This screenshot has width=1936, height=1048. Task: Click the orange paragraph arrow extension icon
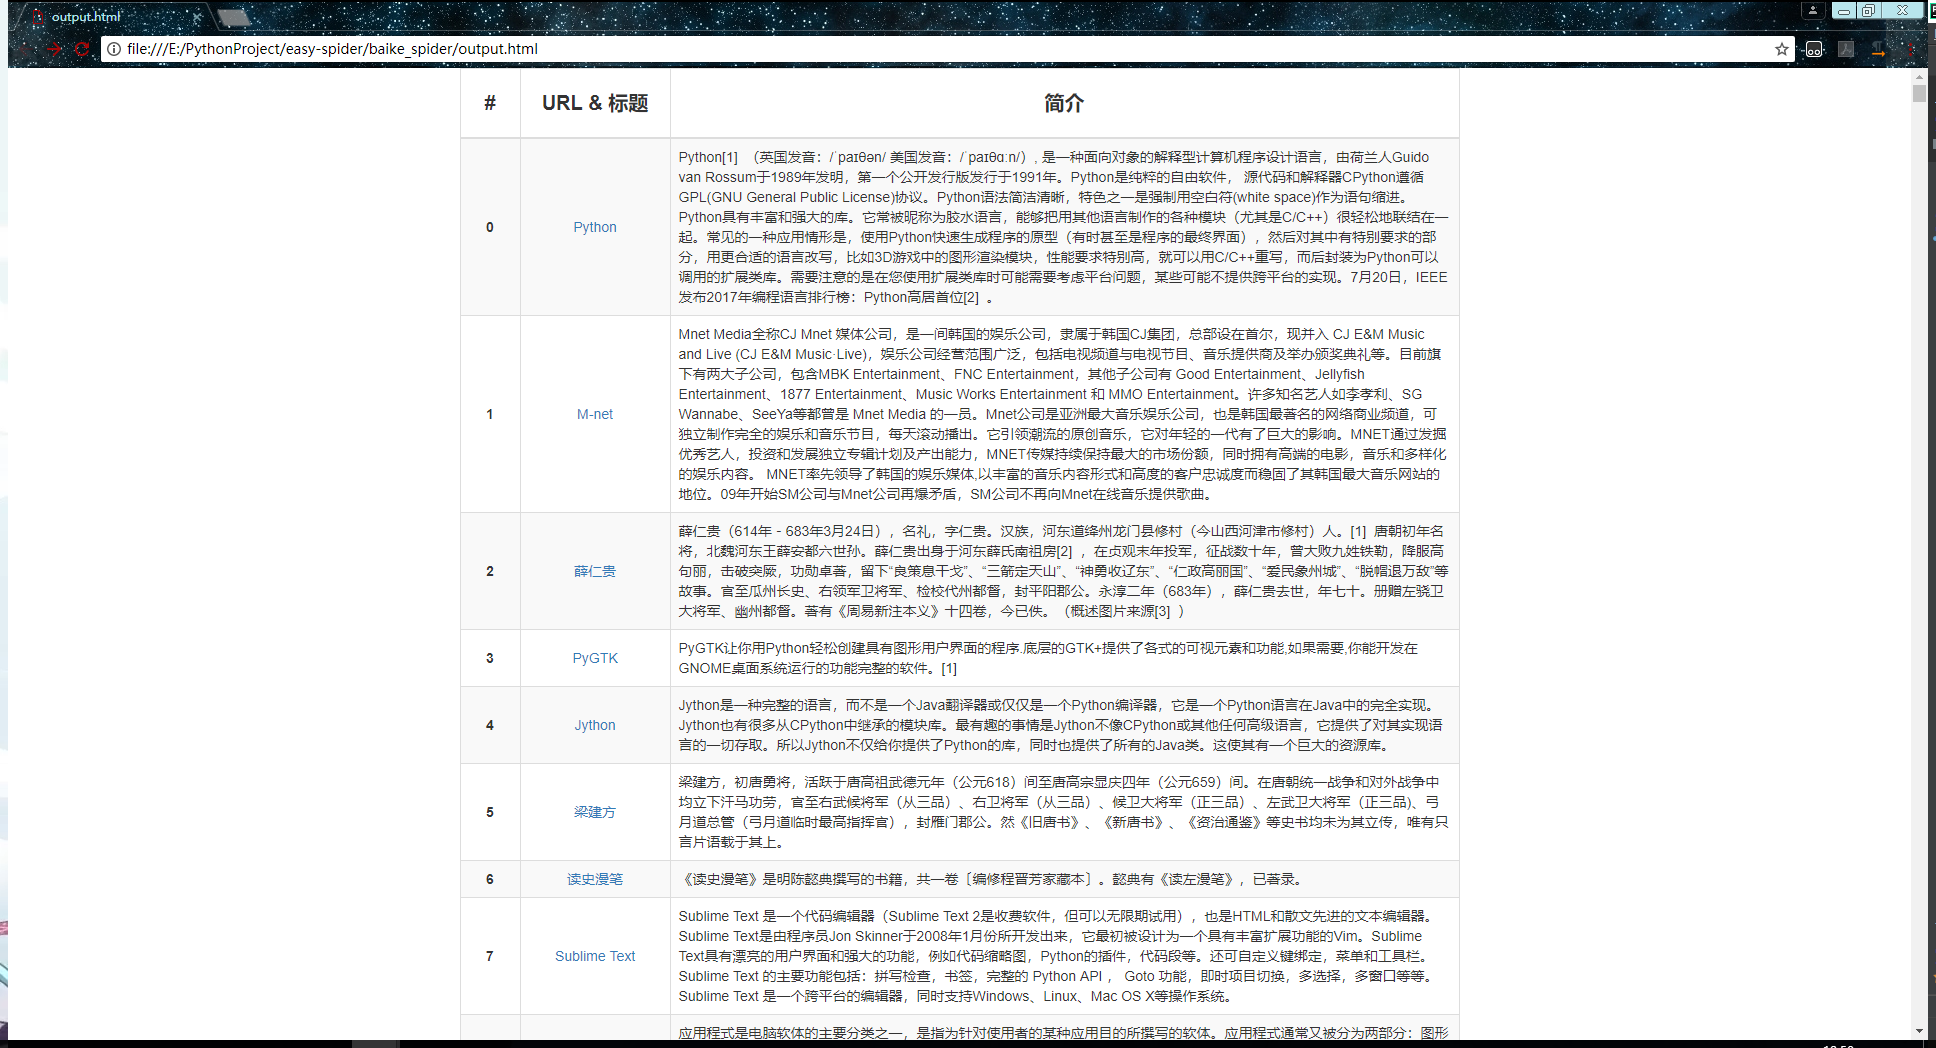pos(1878,49)
